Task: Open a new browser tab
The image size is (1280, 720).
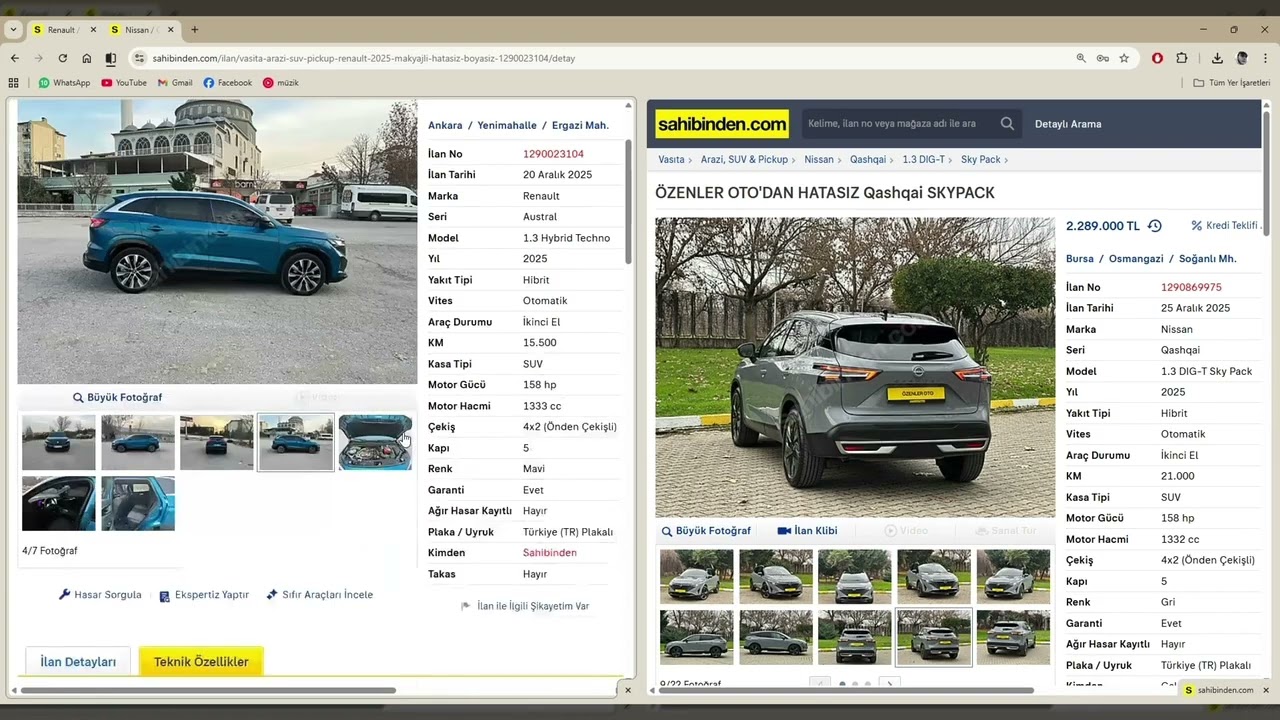Action: 194,30
